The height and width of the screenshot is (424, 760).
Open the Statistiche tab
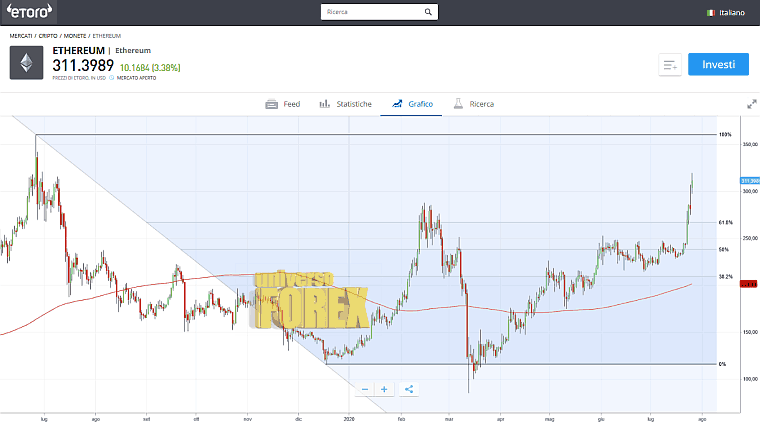(345, 104)
